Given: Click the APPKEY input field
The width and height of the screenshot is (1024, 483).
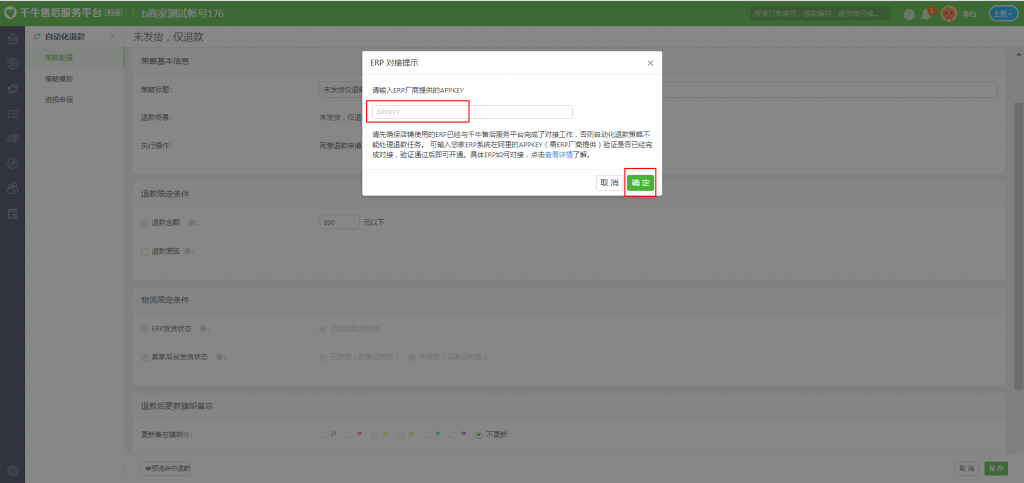Looking at the screenshot, I should (470, 112).
